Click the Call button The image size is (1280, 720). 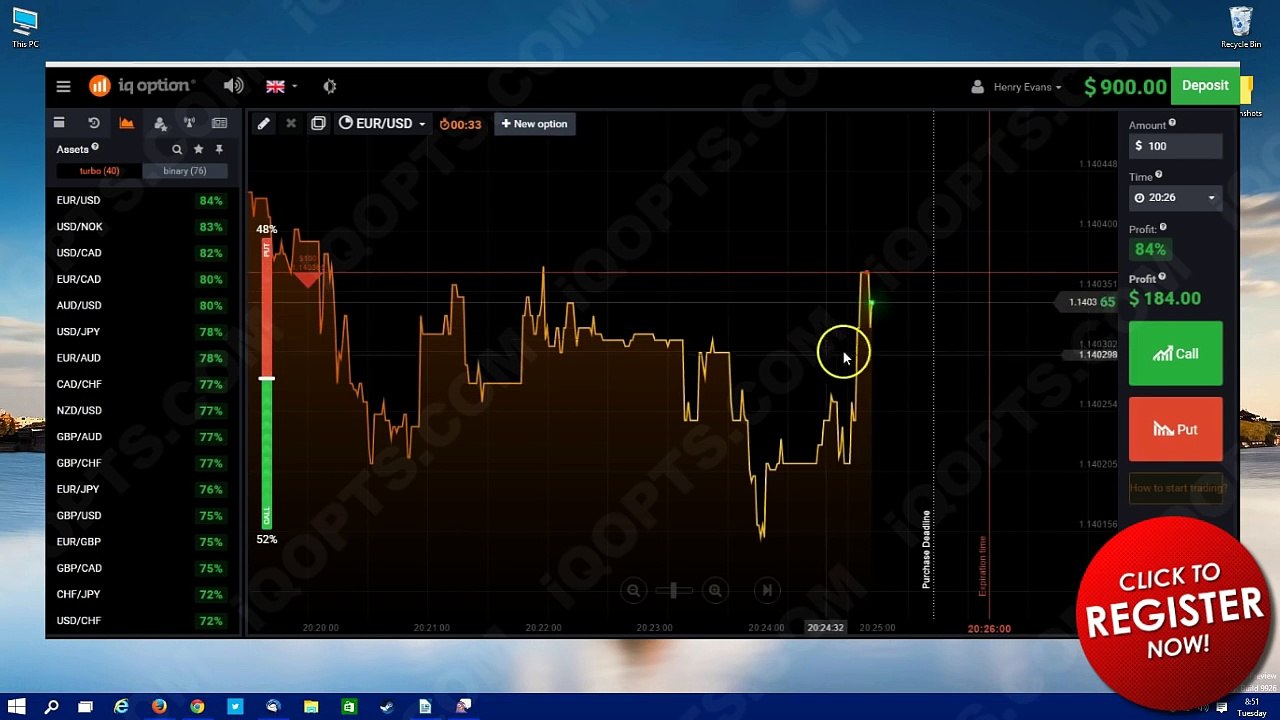coord(1175,354)
